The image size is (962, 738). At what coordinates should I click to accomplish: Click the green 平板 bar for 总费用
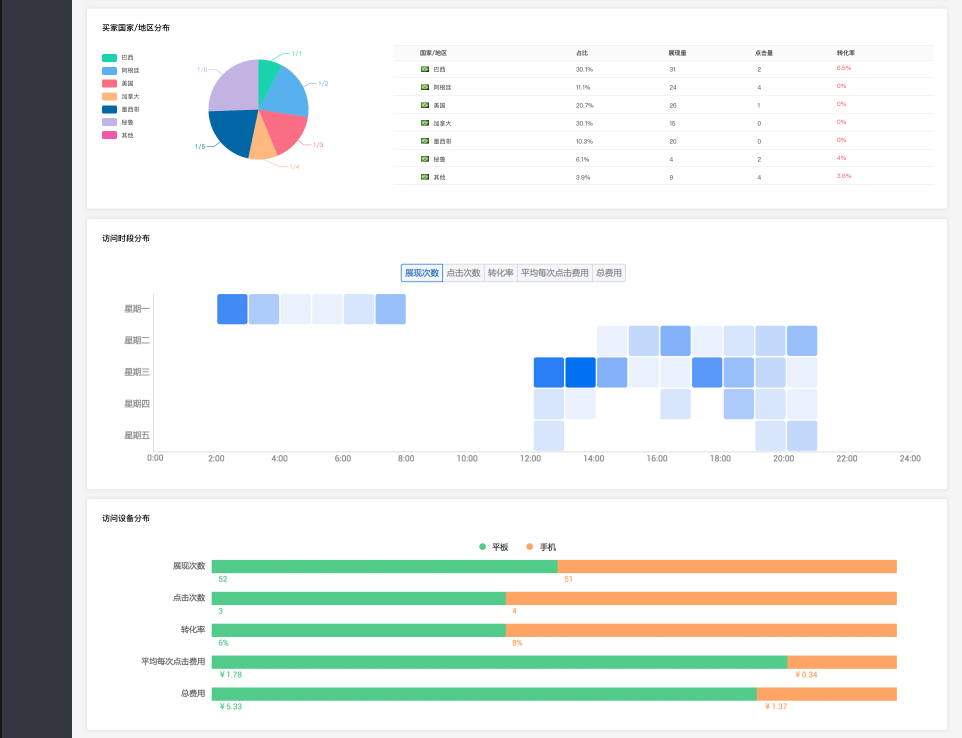[x=484, y=695]
